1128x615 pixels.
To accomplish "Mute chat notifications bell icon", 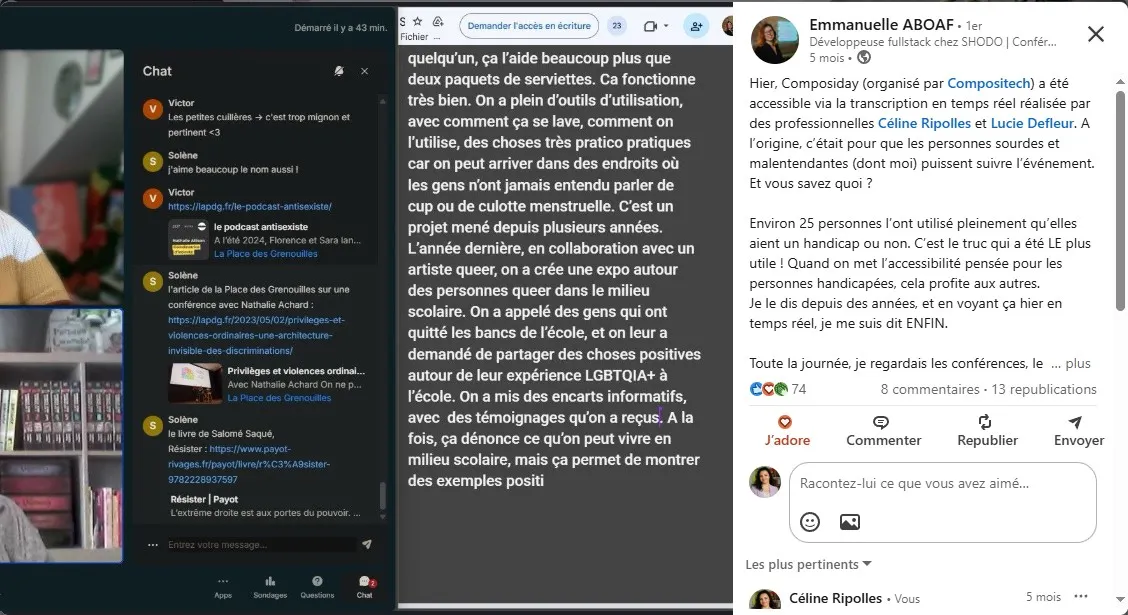I will tap(339, 71).
